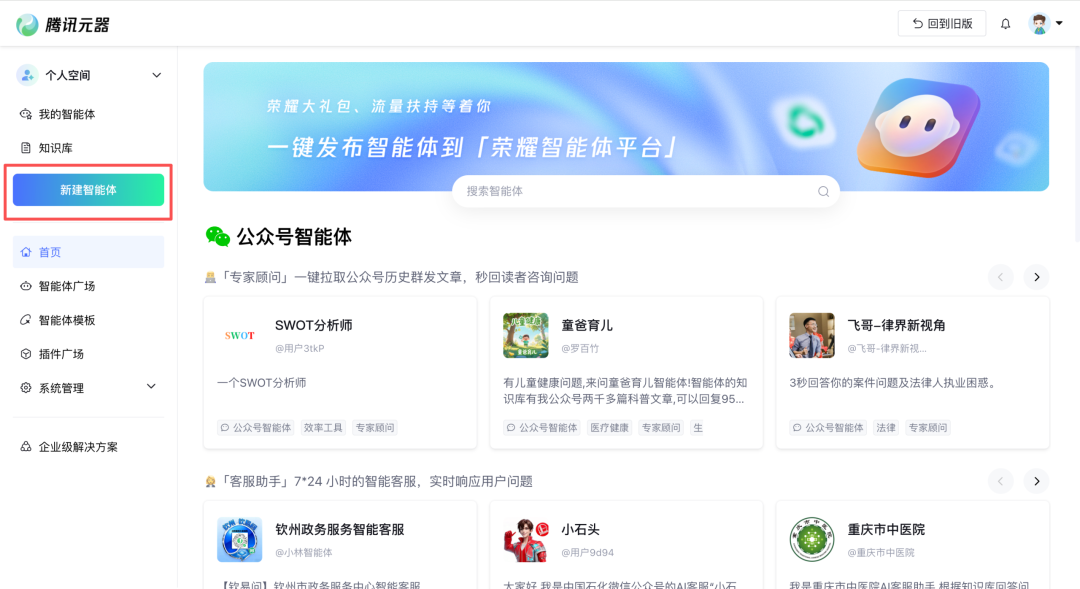Viewport: 1080px width, 589px height.
Task: Click the 新建智能体 button
Action: pyautogui.click(x=88, y=188)
